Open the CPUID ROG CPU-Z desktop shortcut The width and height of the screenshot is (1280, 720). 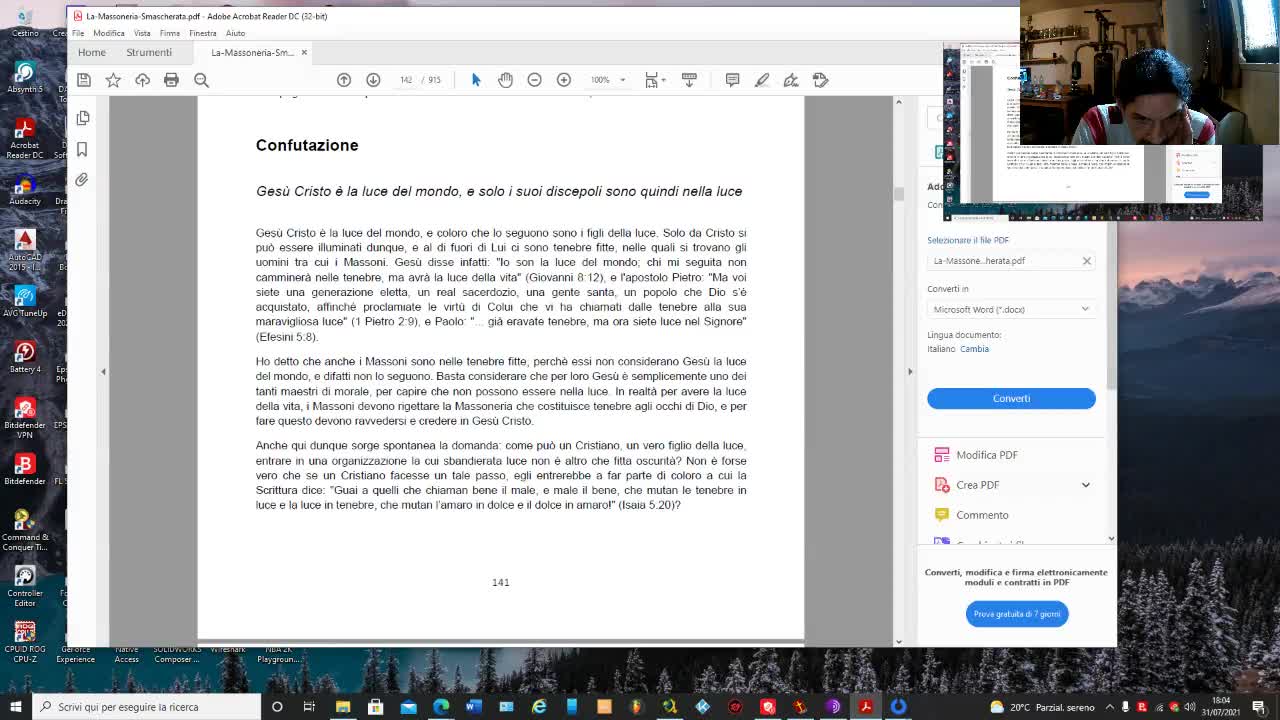(x=24, y=641)
